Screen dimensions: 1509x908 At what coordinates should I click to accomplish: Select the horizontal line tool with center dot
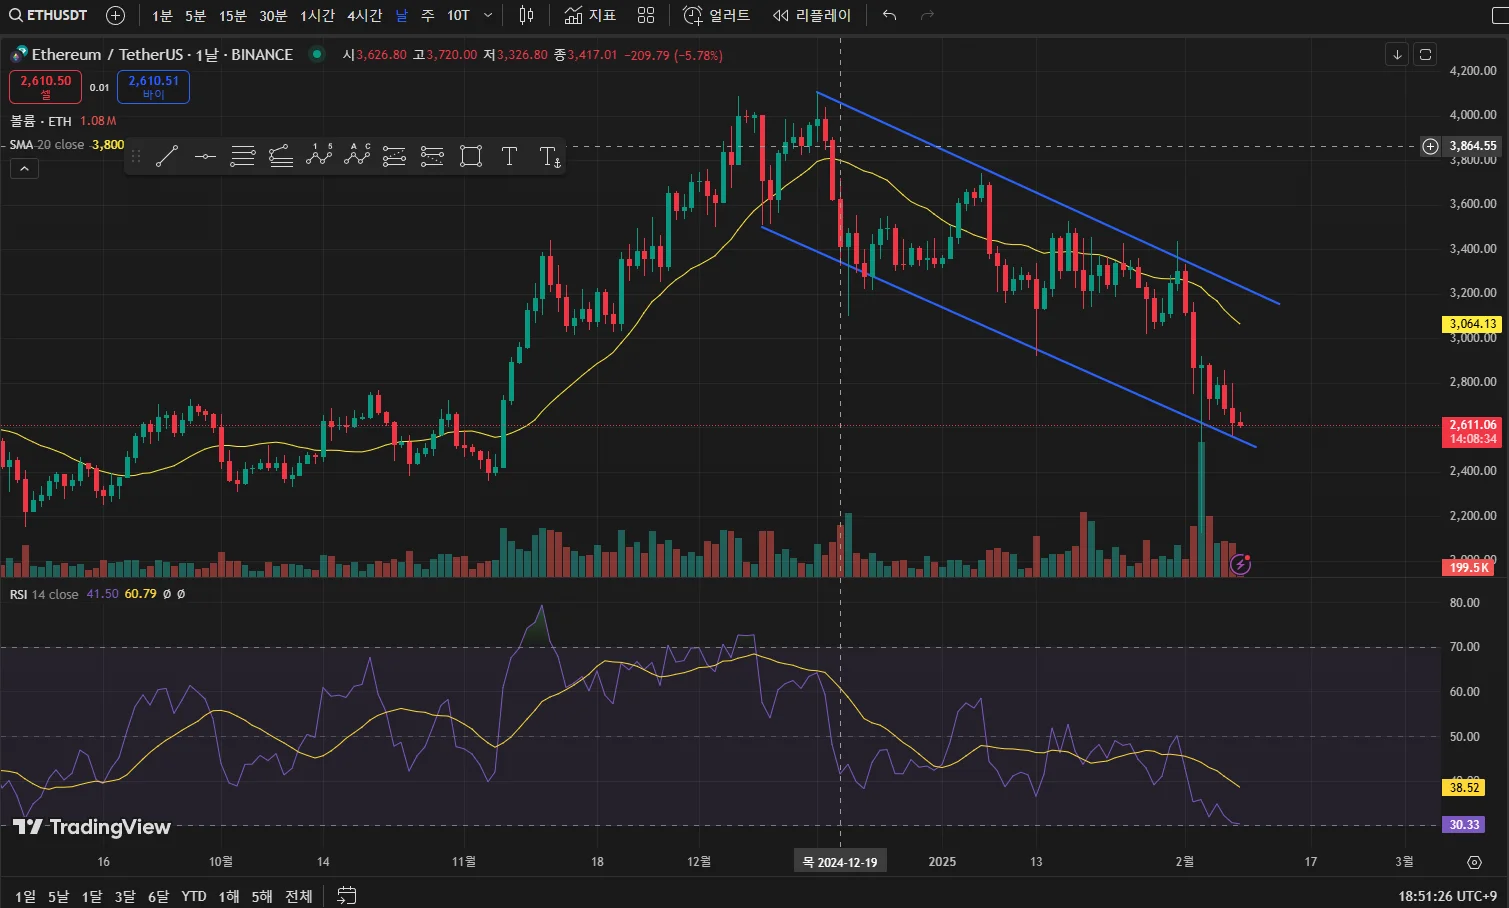click(x=205, y=156)
